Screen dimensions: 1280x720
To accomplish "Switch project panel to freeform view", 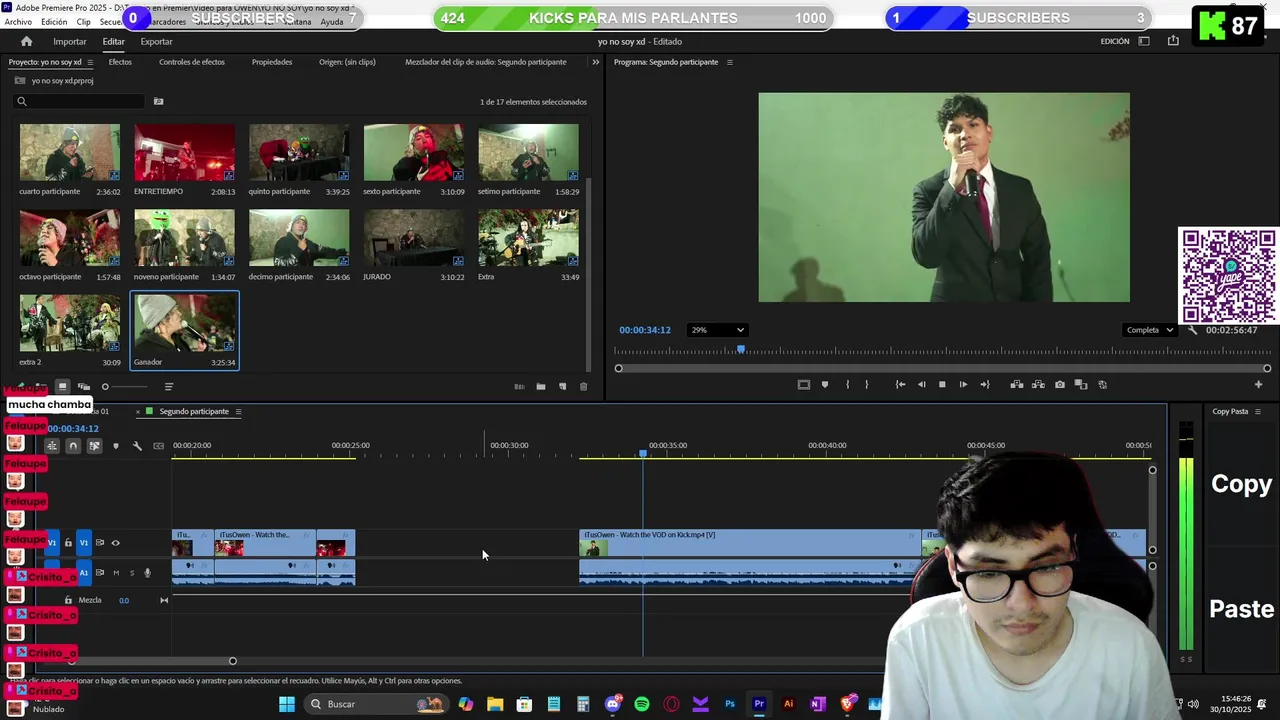I will pos(84,386).
